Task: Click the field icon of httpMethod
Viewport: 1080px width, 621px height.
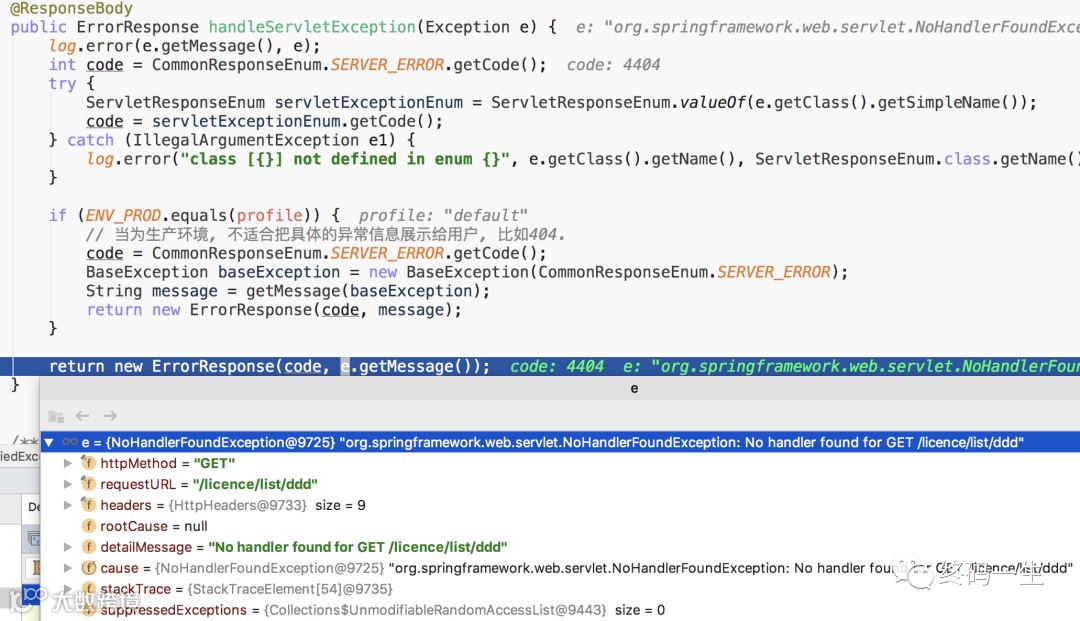Action: coord(89,463)
